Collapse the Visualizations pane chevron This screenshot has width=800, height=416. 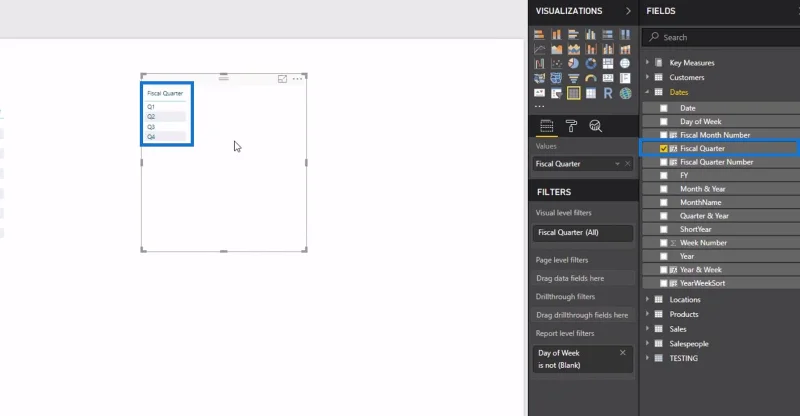[x=628, y=11]
